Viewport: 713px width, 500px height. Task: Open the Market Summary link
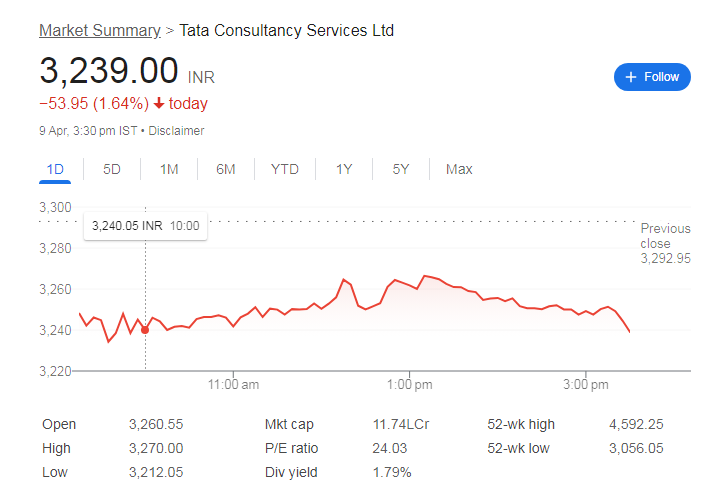click(x=99, y=31)
